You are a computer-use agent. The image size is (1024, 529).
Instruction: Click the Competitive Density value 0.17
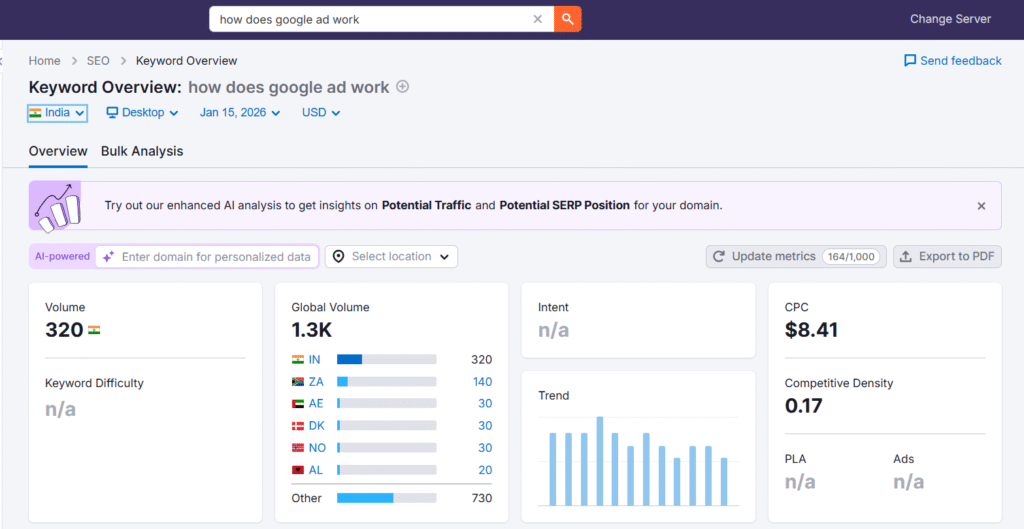(x=803, y=406)
